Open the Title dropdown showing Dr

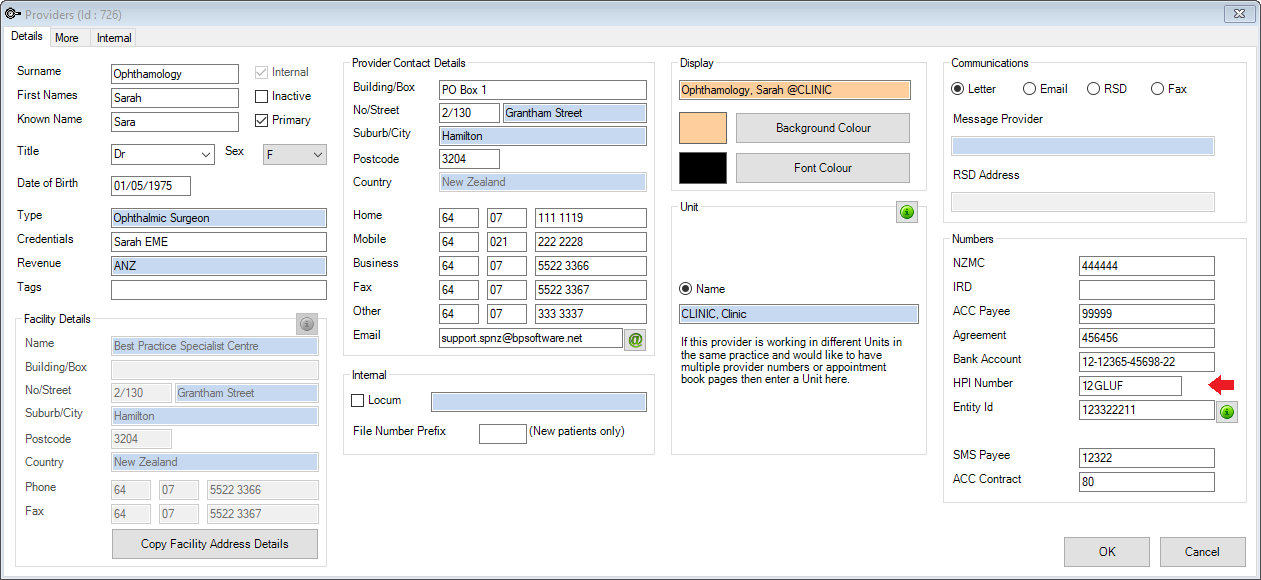point(163,154)
